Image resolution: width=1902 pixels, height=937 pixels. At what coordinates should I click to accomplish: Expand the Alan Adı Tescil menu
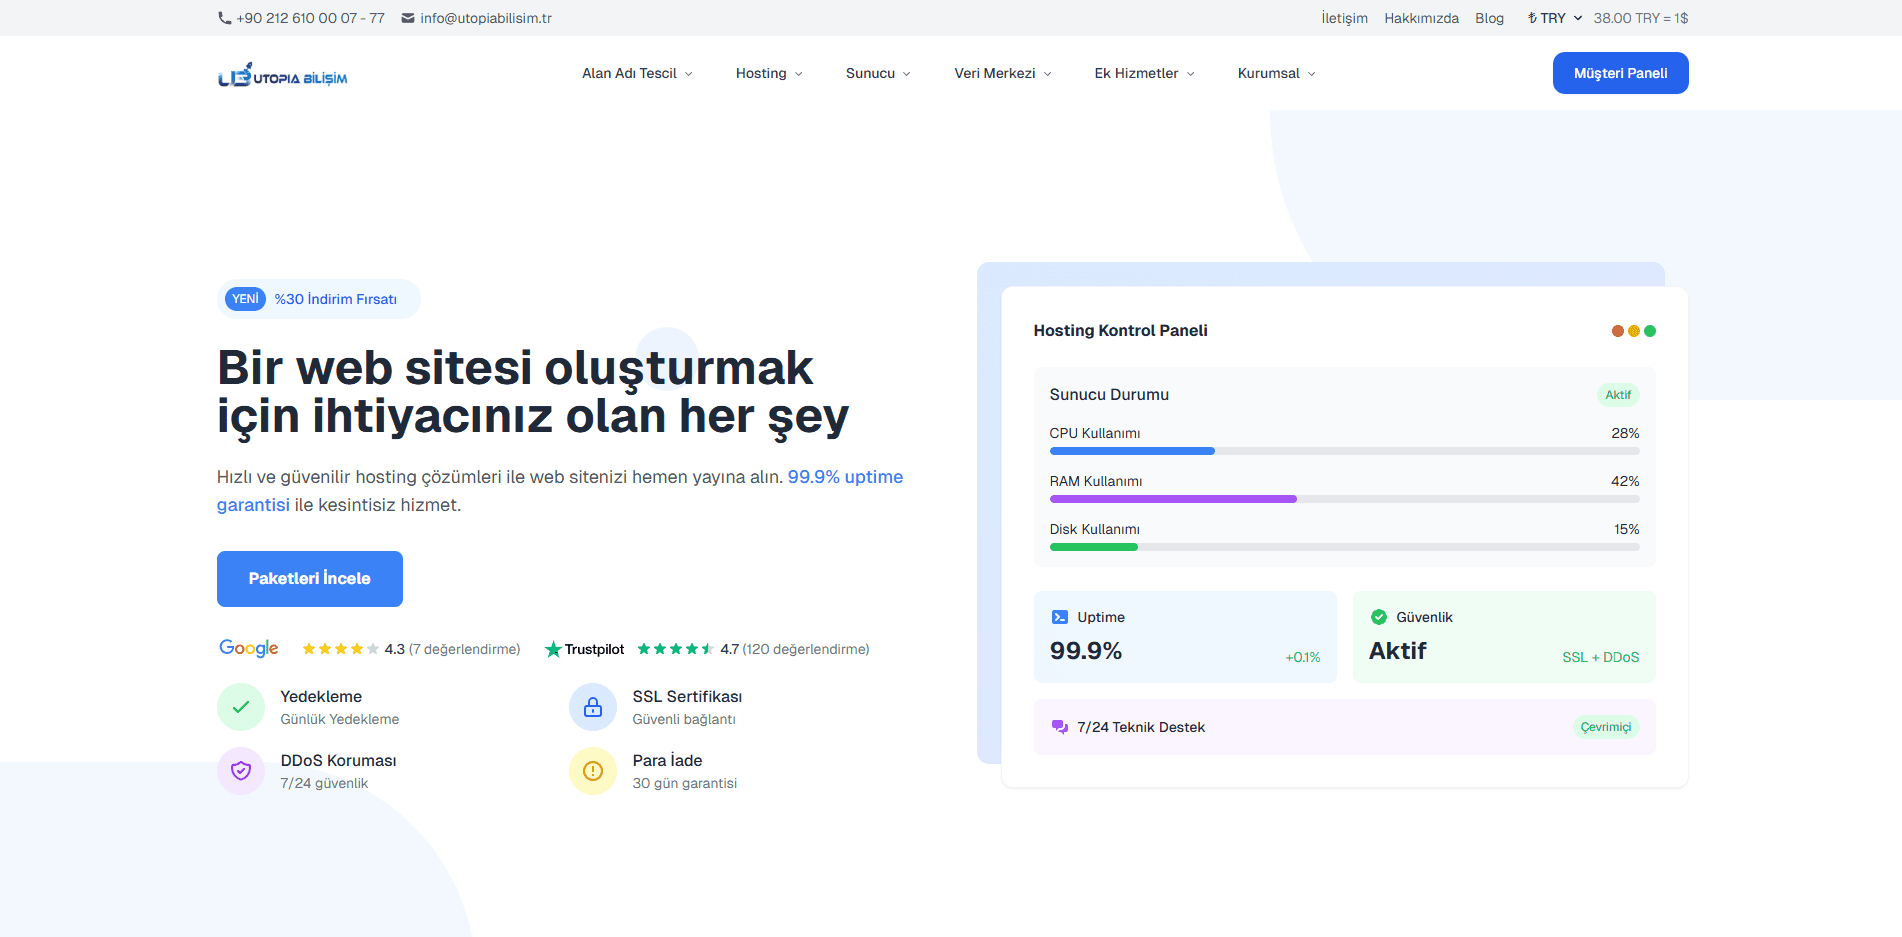click(637, 73)
